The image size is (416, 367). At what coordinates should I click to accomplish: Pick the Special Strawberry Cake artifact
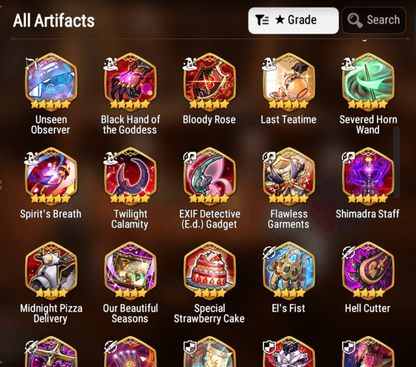click(x=209, y=271)
